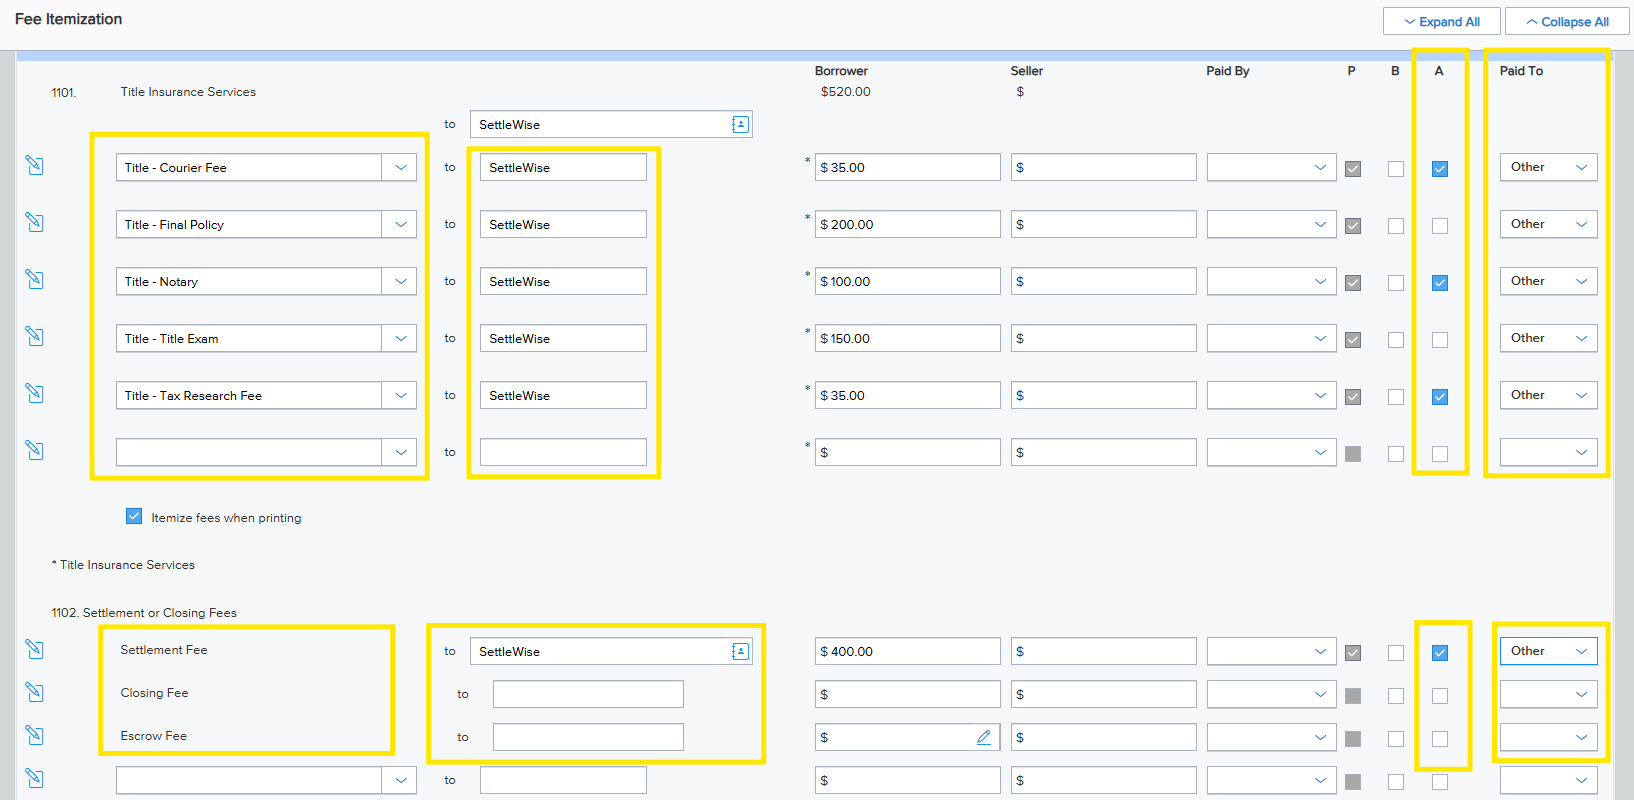Open Paid To dropdown for Settlement Fee
Screen dimensions: 1634x800
[1548, 651]
